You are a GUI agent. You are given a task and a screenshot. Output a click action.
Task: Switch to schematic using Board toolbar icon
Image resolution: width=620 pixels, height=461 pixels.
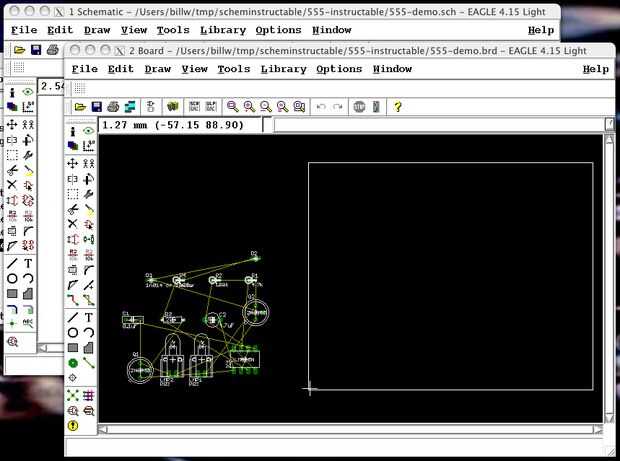tap(151, 107)
